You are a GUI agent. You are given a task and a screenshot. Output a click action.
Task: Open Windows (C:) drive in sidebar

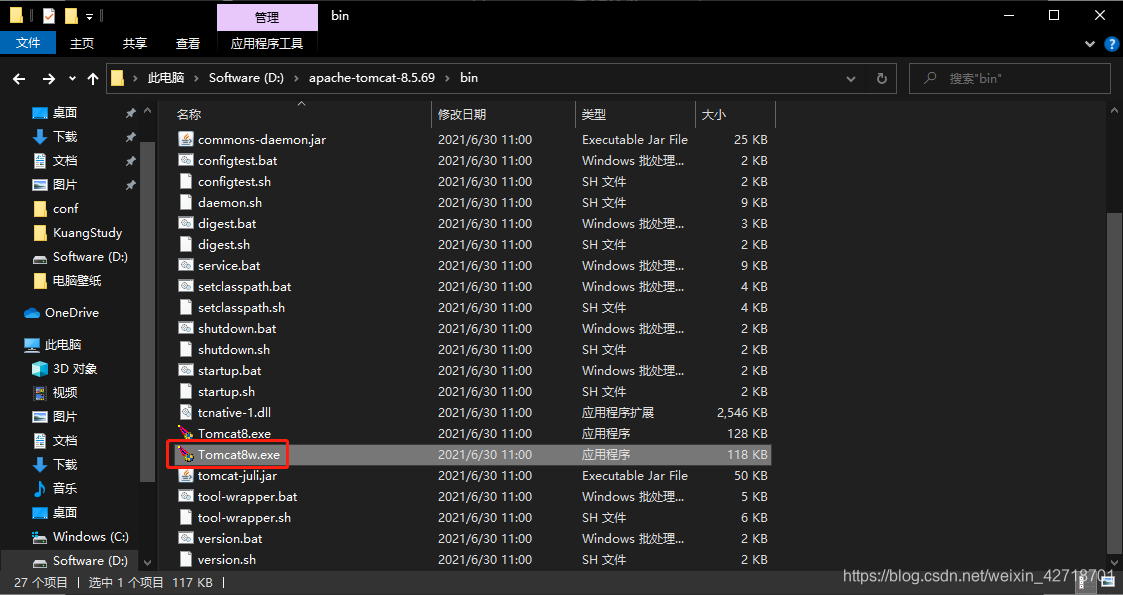80,536
